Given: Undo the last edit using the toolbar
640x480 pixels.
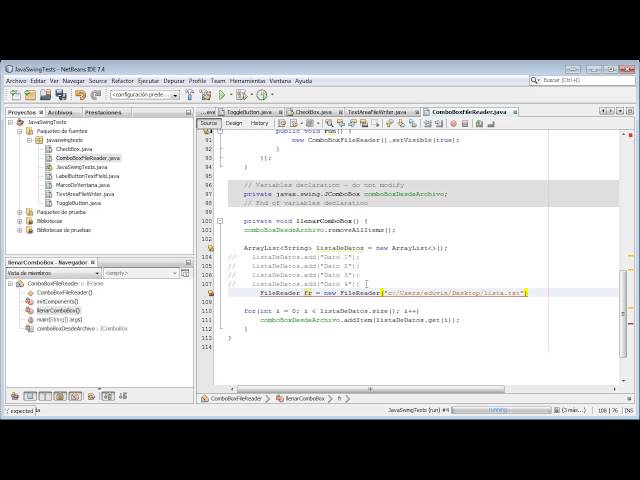Looking at the screenshot, I should (x=80, y=95).
